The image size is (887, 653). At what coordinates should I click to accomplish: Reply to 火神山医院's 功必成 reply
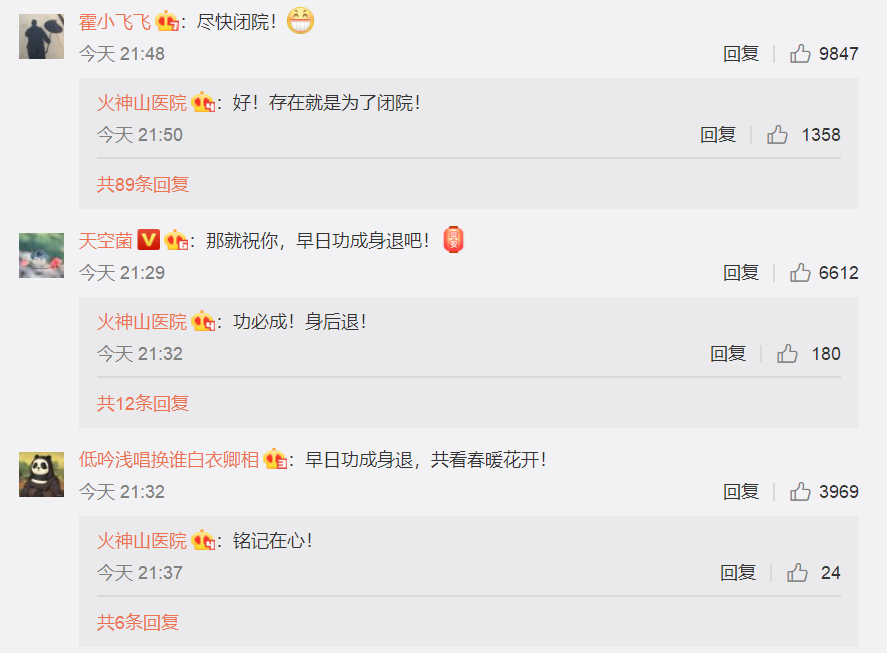click(727, 354)
